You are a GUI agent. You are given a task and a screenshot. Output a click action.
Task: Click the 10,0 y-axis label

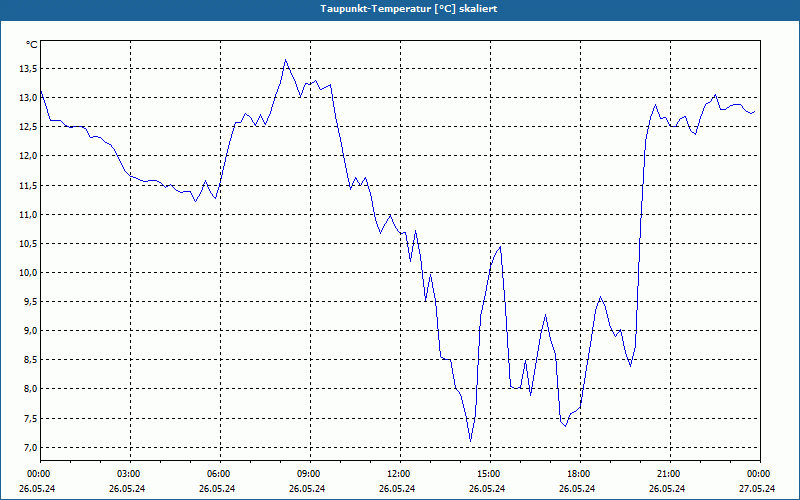click(28, 273)
